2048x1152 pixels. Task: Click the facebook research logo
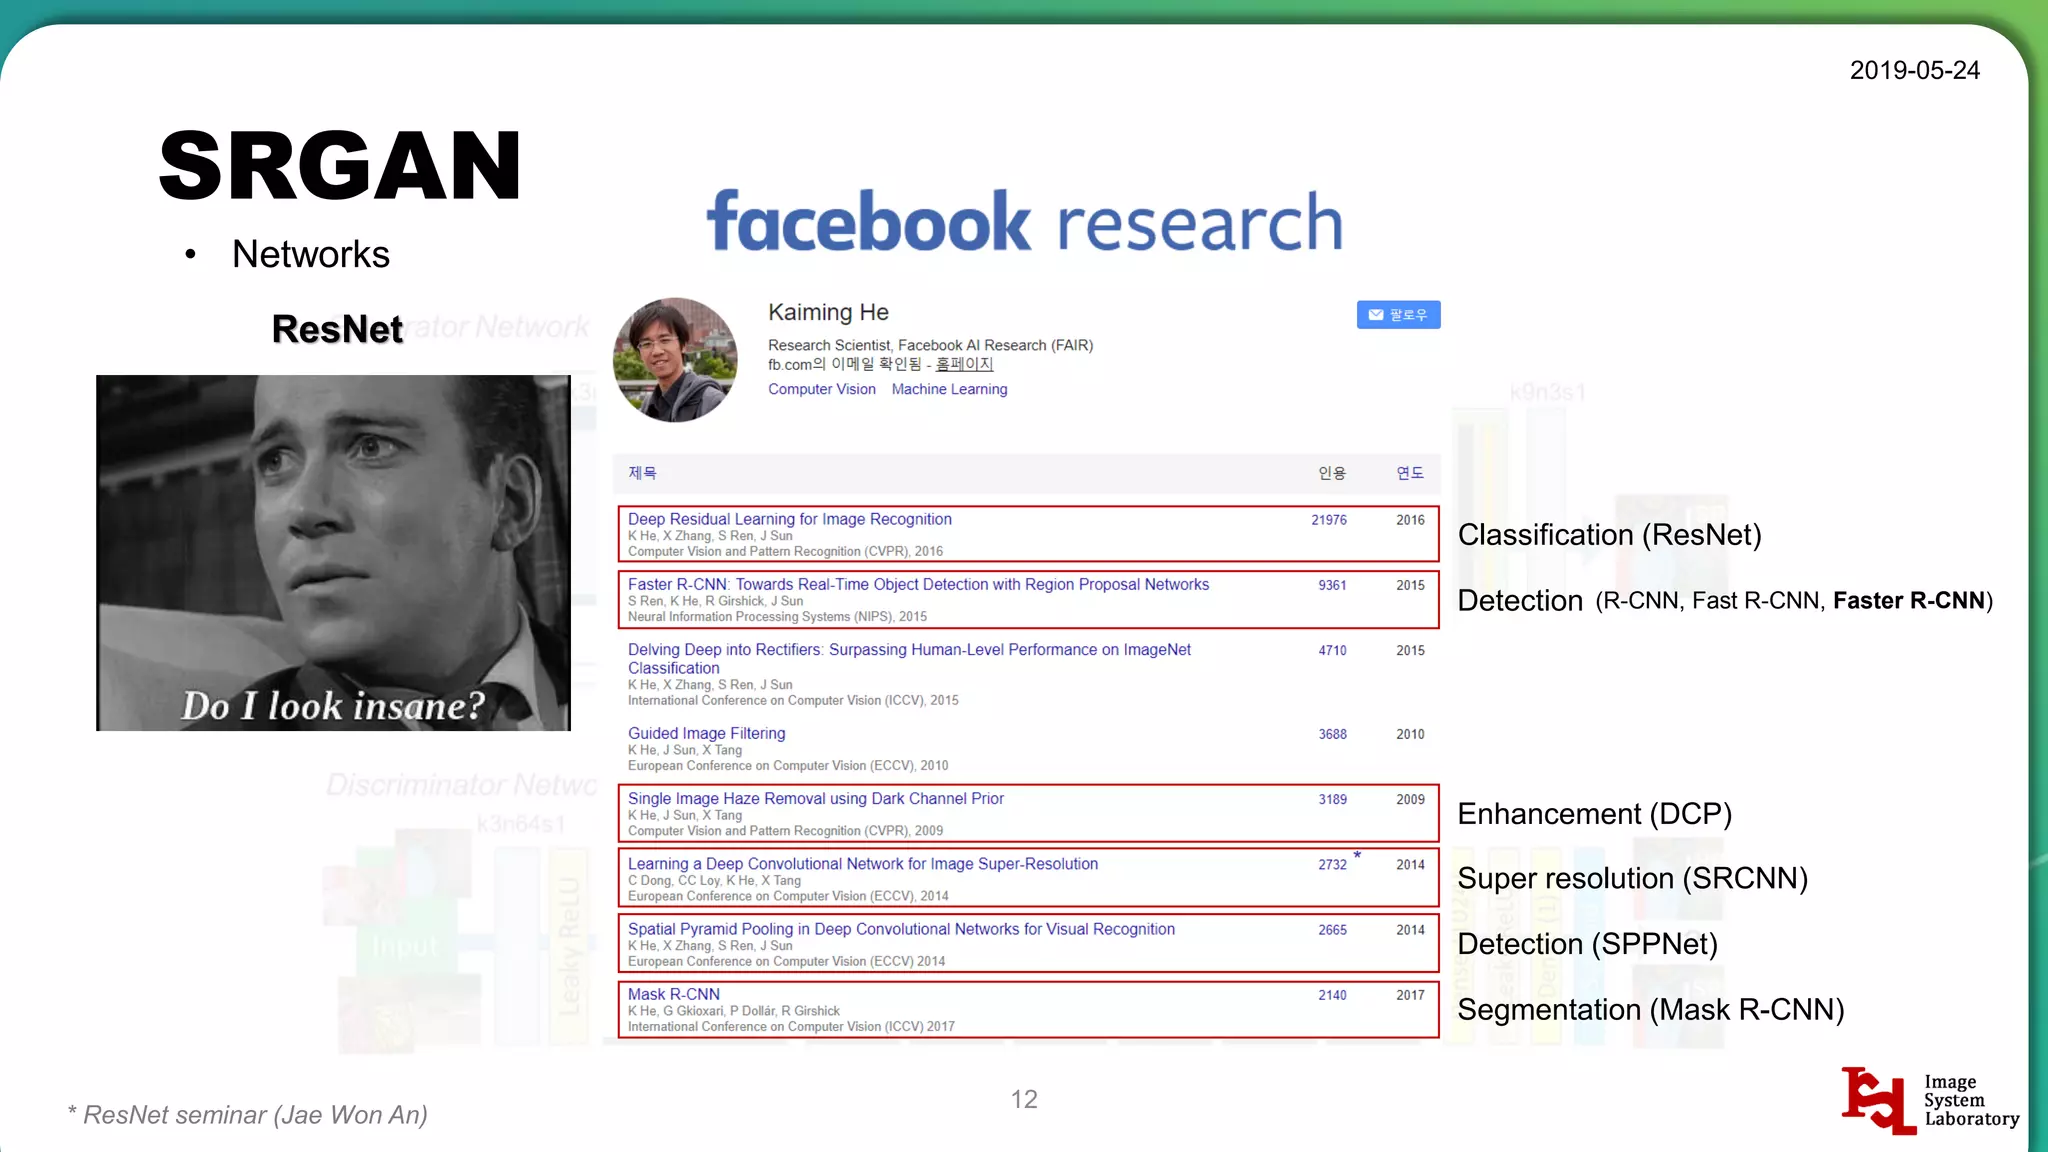click(x=1024, y=221)
